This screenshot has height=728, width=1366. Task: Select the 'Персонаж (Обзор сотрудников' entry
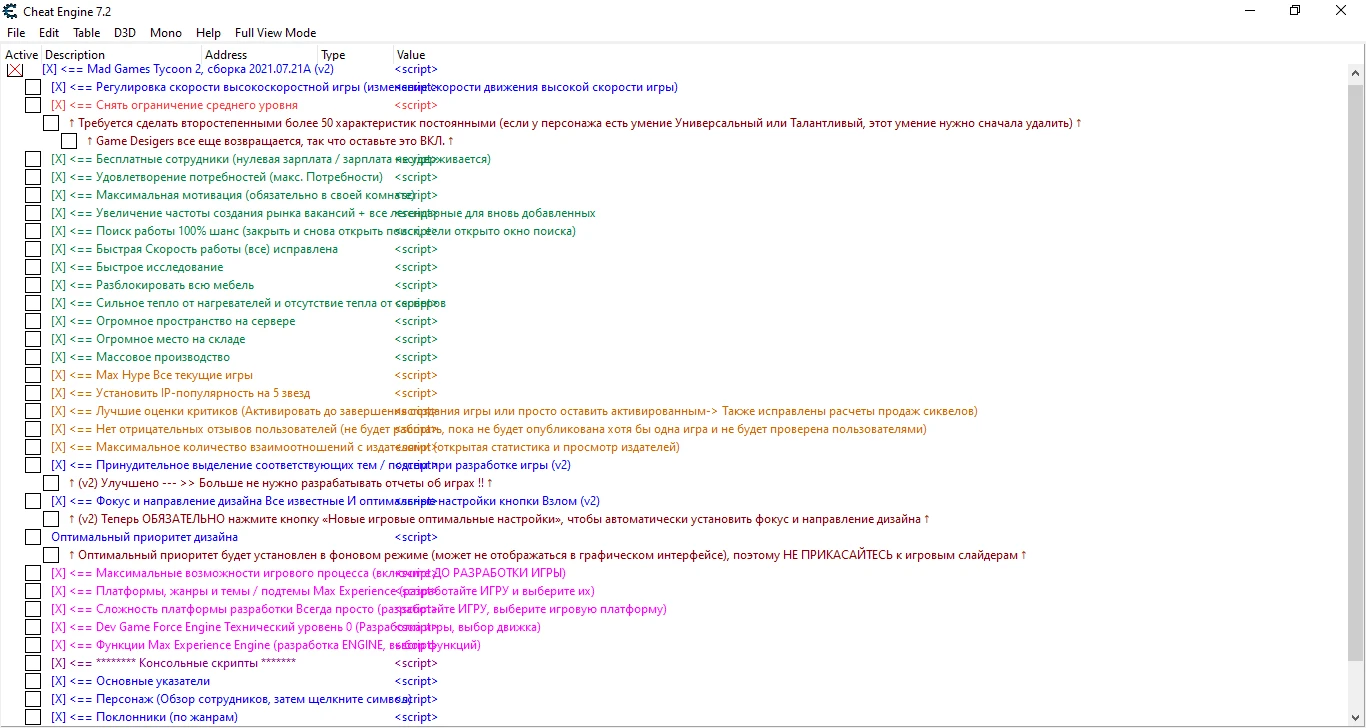click(x=231, y=700)
